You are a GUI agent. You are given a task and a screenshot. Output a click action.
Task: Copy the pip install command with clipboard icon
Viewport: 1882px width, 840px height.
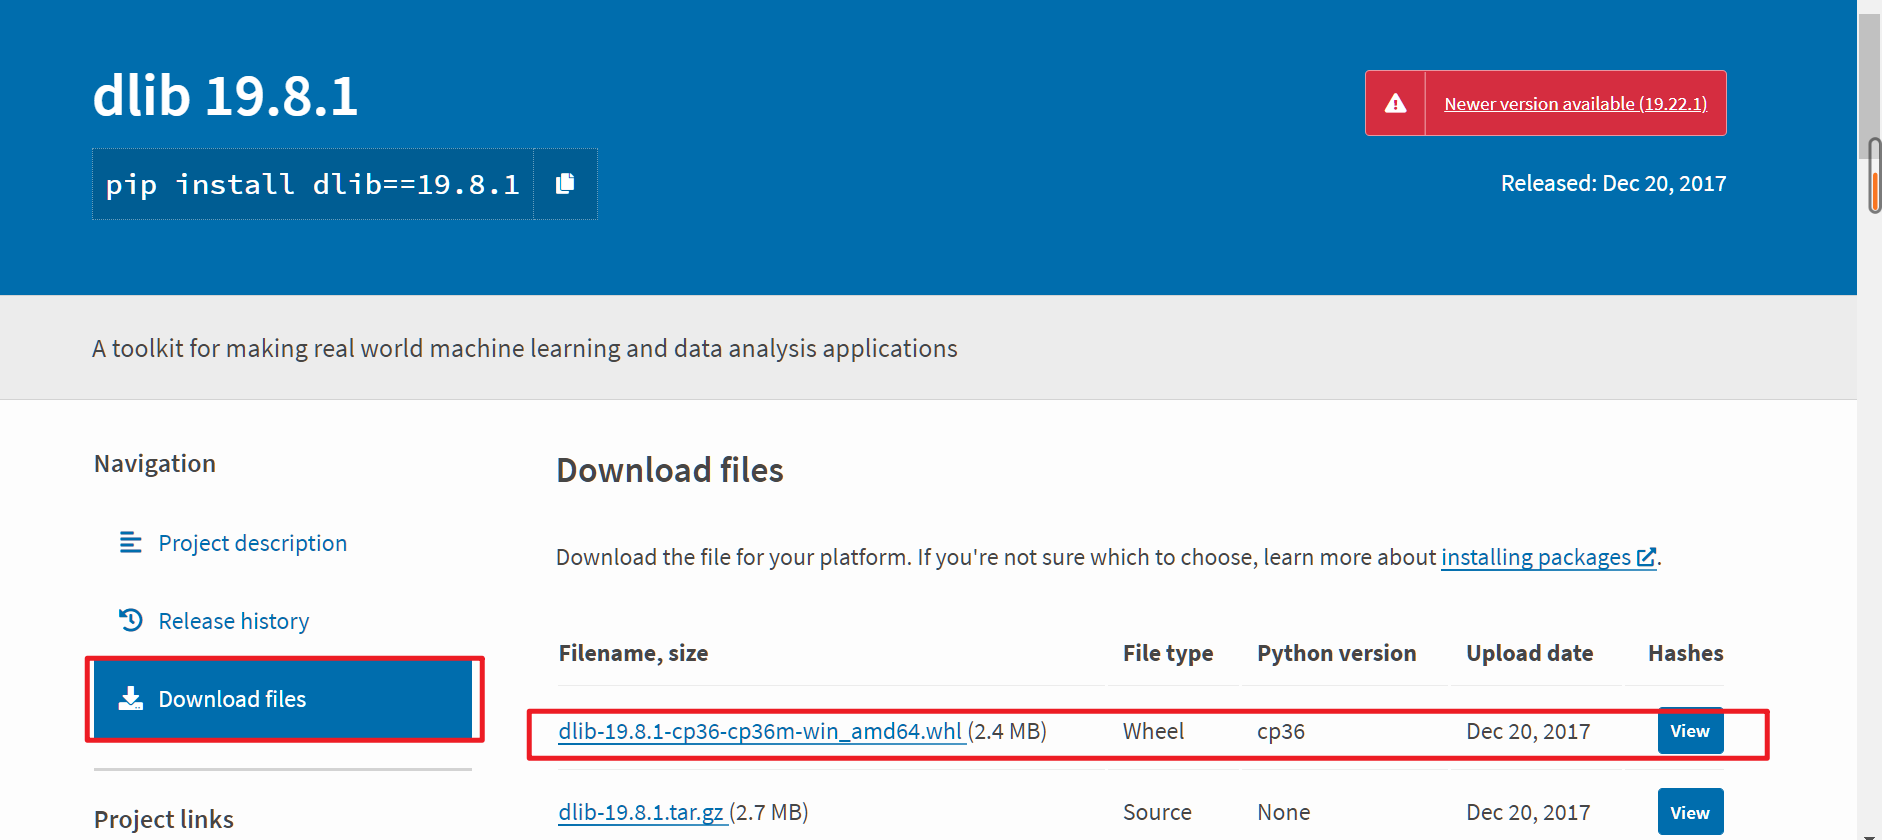[x=565, y=184]
